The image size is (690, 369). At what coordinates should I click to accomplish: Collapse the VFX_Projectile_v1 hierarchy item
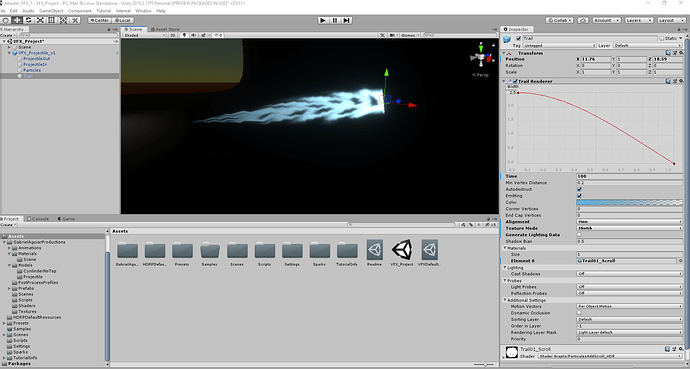tap(10, 53)
